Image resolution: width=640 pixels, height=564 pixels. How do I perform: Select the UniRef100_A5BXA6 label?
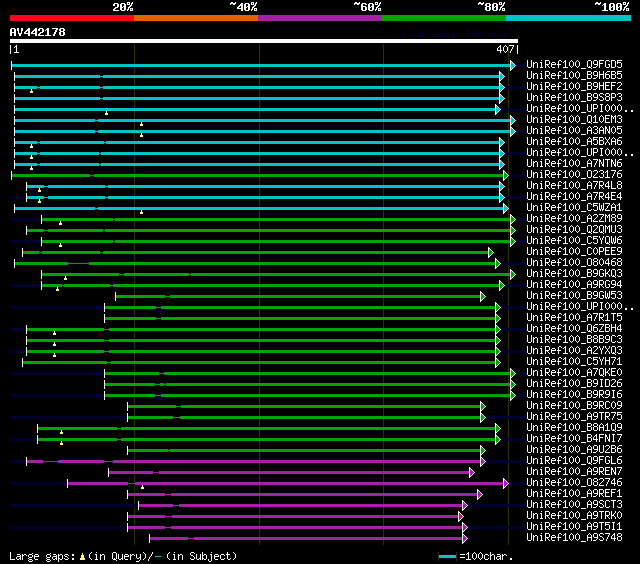(574, 142)
